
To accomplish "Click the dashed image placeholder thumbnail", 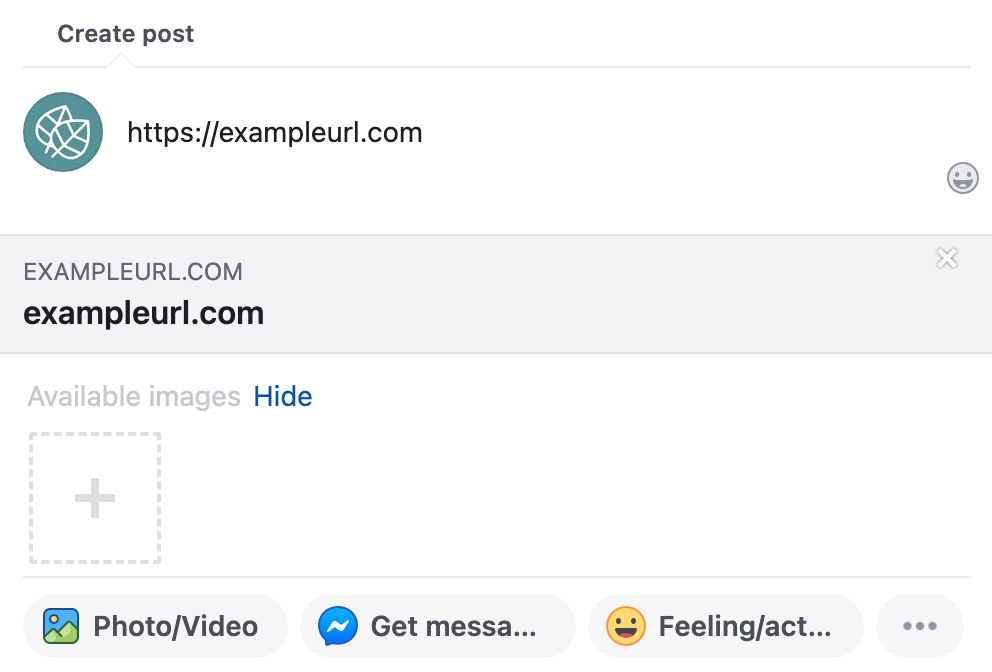I will point(94,497).
